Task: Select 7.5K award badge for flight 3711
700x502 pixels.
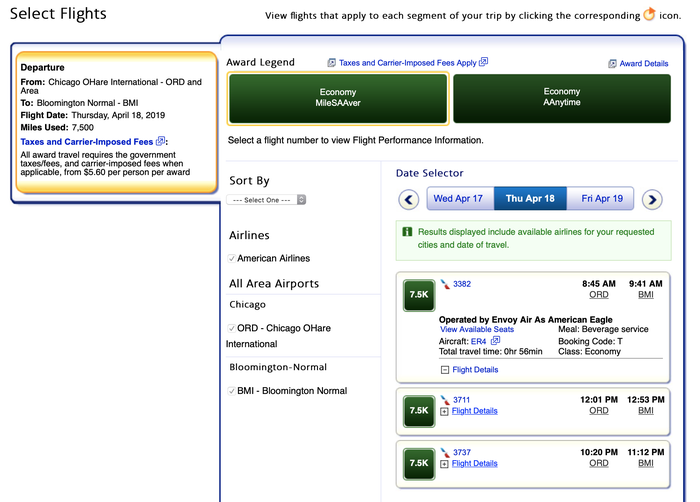Action: (419, 411)
